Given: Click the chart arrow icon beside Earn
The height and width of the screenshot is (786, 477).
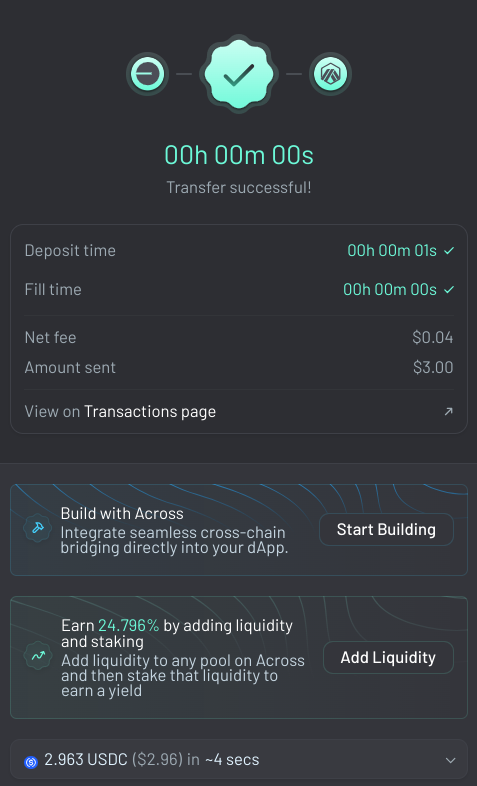Looking at the screenshot, I should pos(38,657).
